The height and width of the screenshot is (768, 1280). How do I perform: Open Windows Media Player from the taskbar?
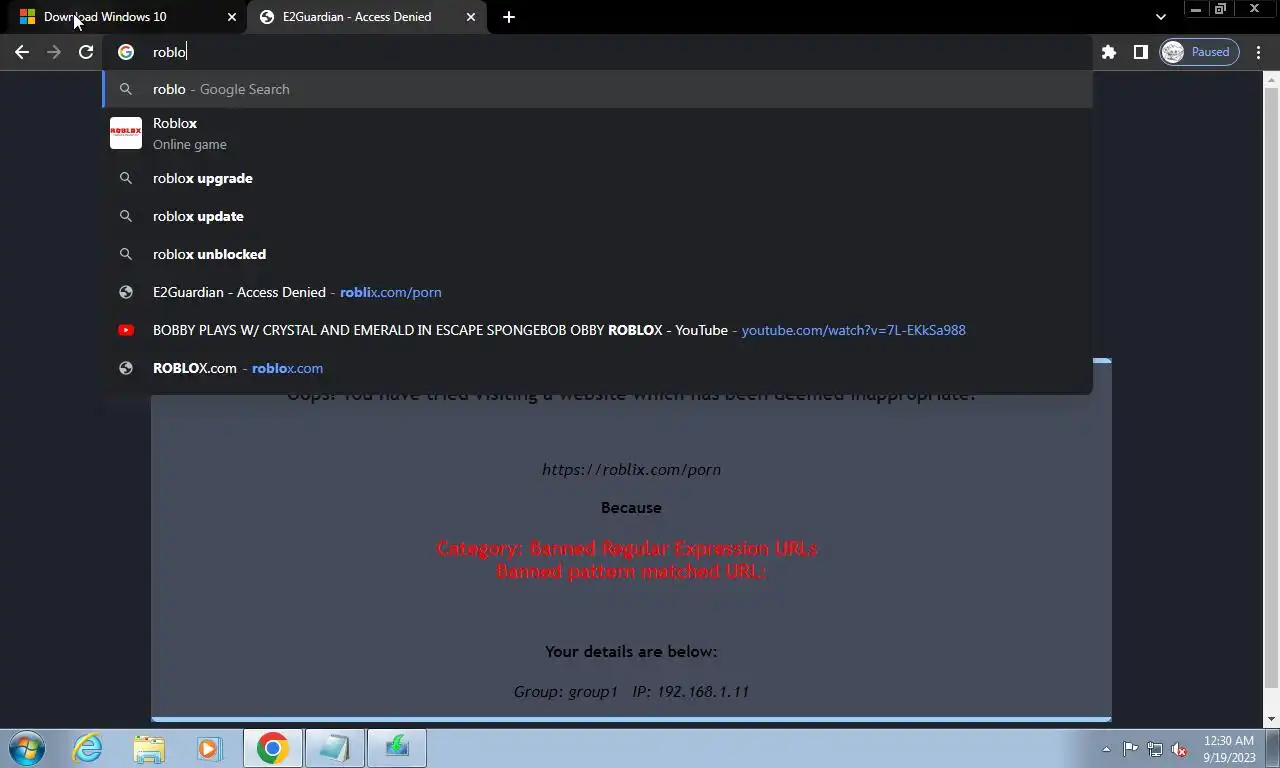coord(209,748)
